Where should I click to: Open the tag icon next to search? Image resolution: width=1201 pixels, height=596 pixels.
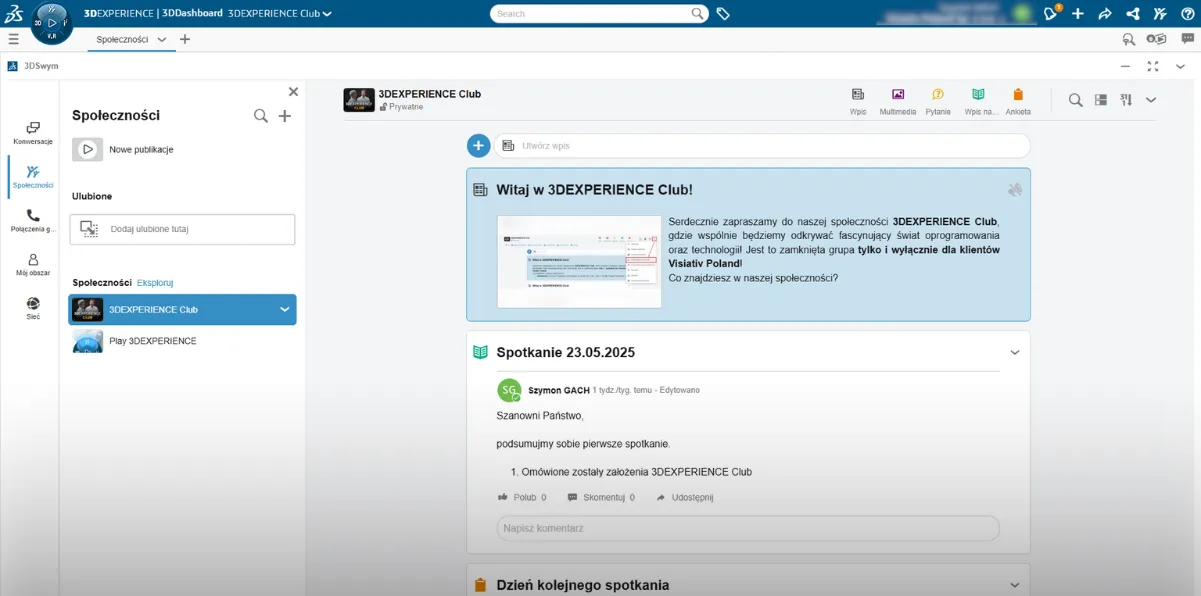point(723,14)
